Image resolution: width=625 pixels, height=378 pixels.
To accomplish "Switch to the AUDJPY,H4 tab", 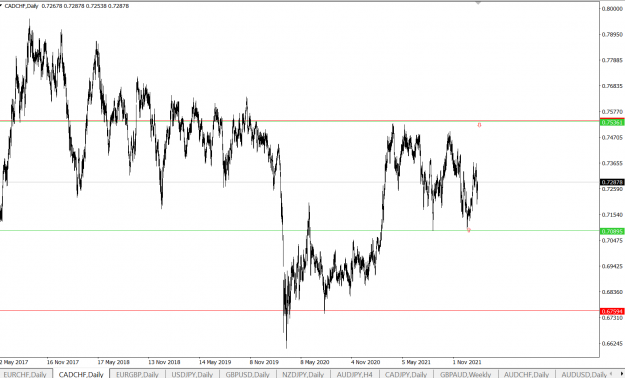I will coord(354,374).
